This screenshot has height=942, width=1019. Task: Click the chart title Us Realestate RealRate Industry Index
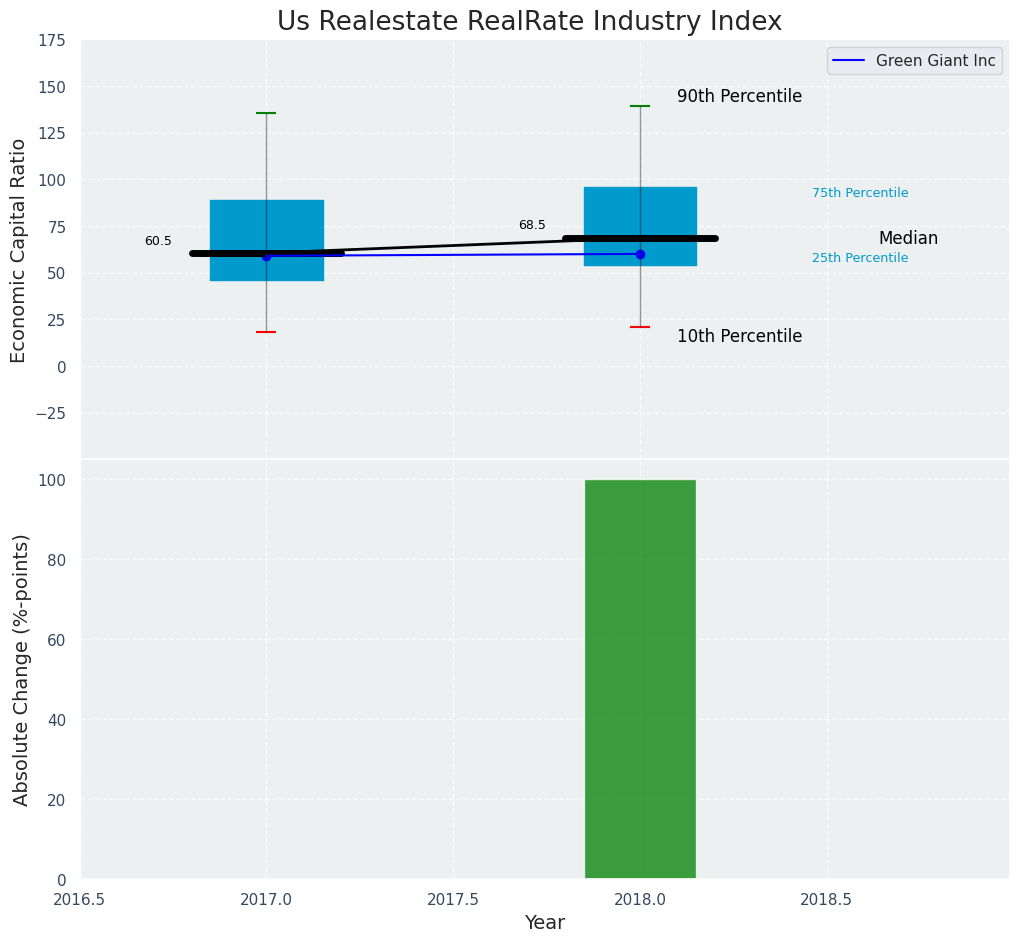529,22
